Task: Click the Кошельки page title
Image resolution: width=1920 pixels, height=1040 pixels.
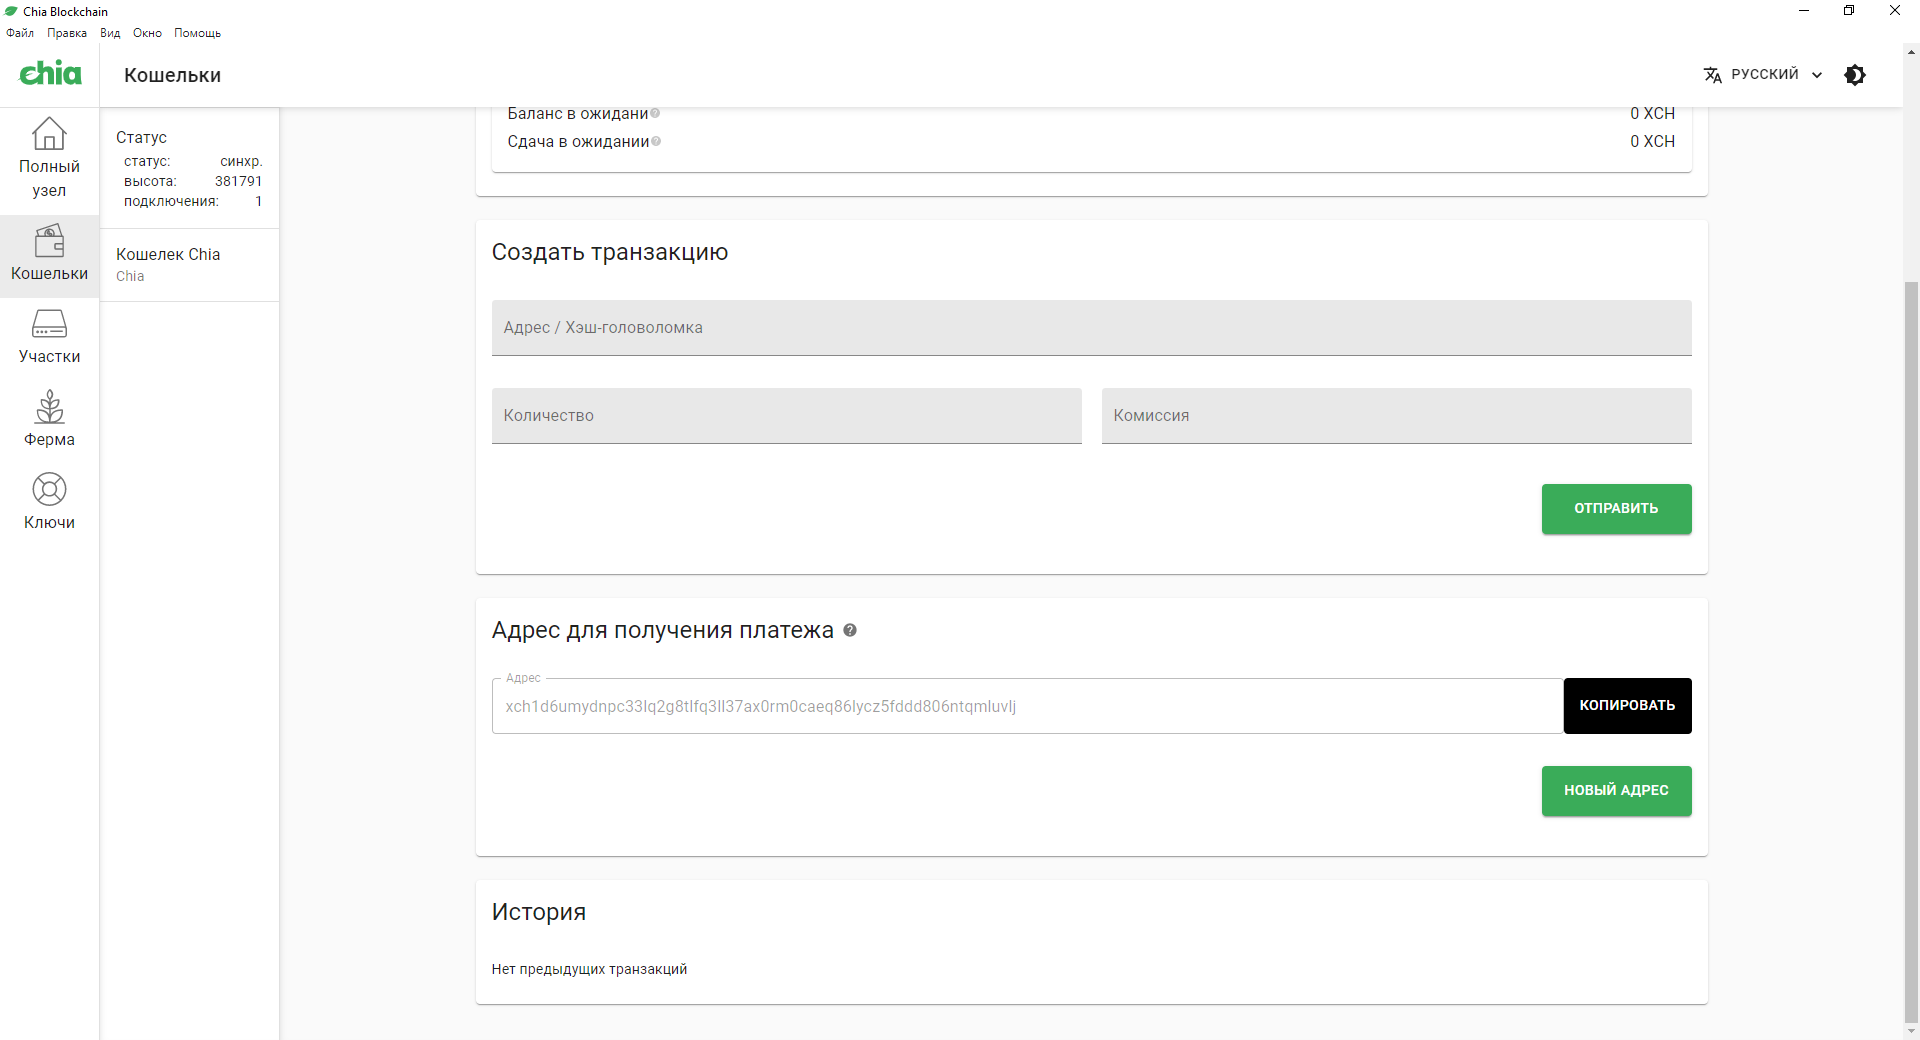Action: click(x=172, y=75)
